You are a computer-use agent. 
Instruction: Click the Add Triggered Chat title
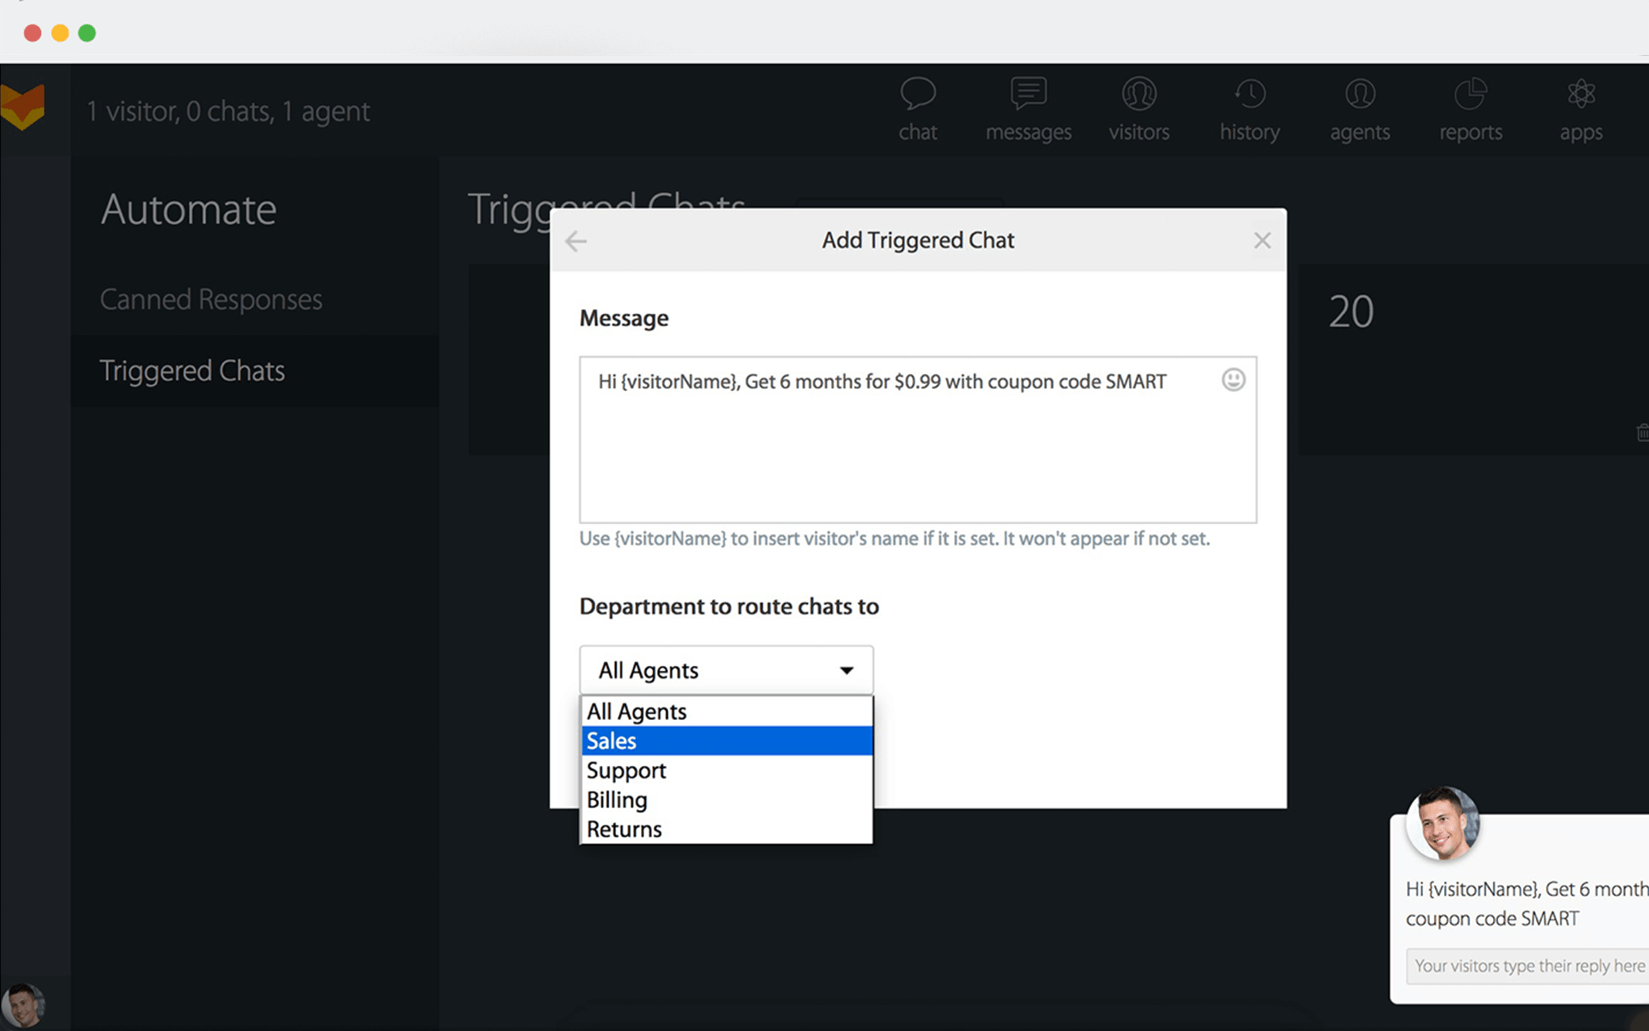tap(918, 240)
